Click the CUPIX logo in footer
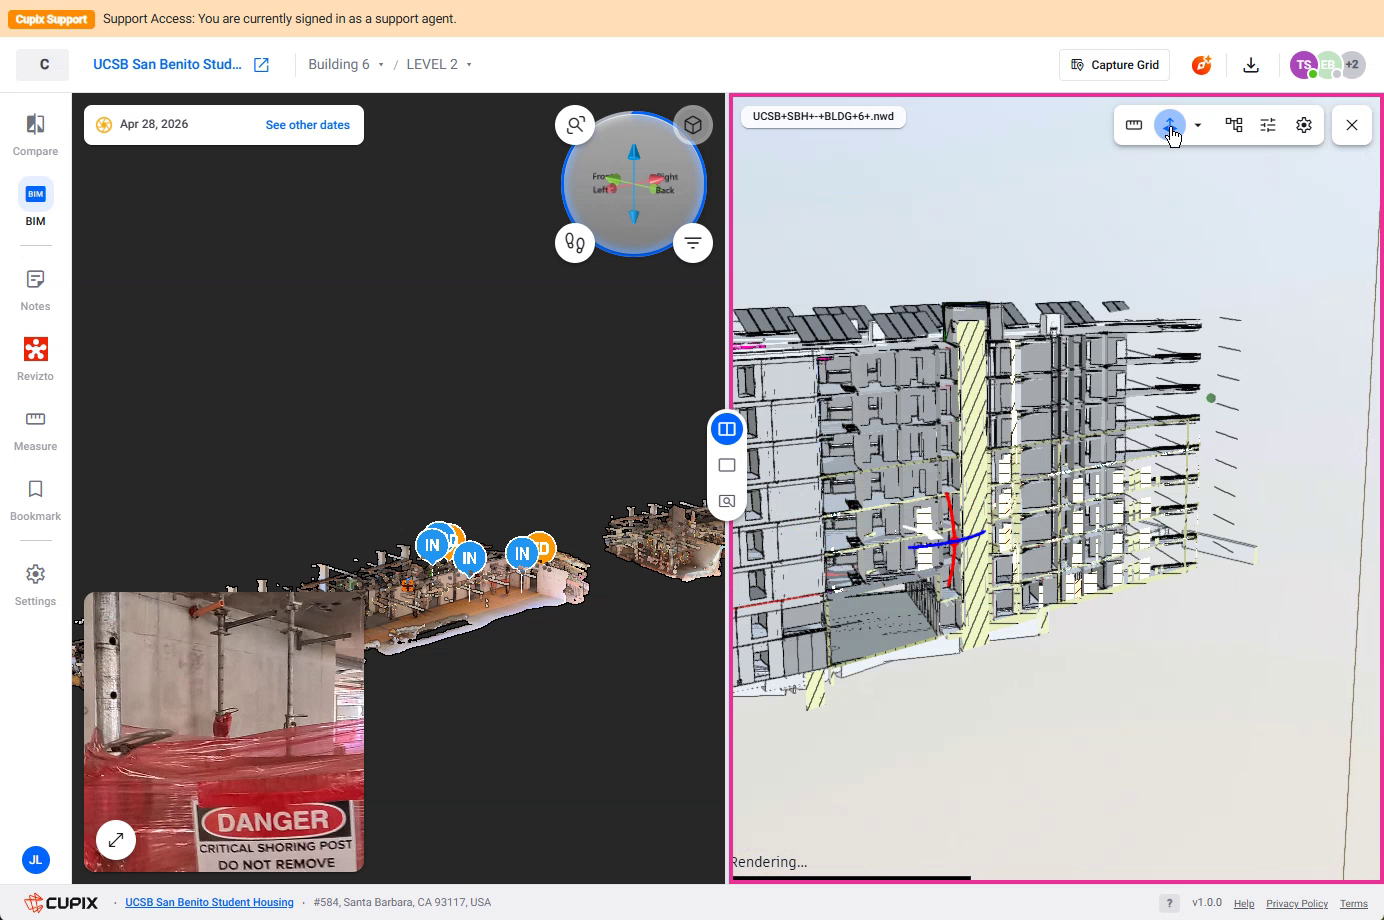The width and height of the screenshot is (1384, 920). pyautogui.click(x=62, y=902)
